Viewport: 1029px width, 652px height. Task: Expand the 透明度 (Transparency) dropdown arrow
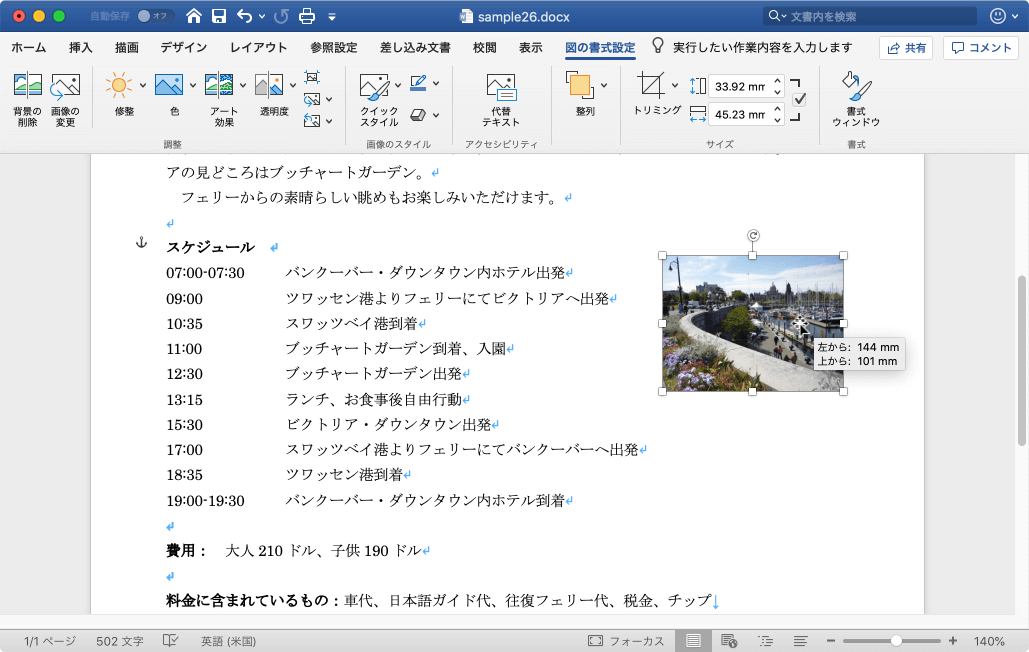click(291, 86)
